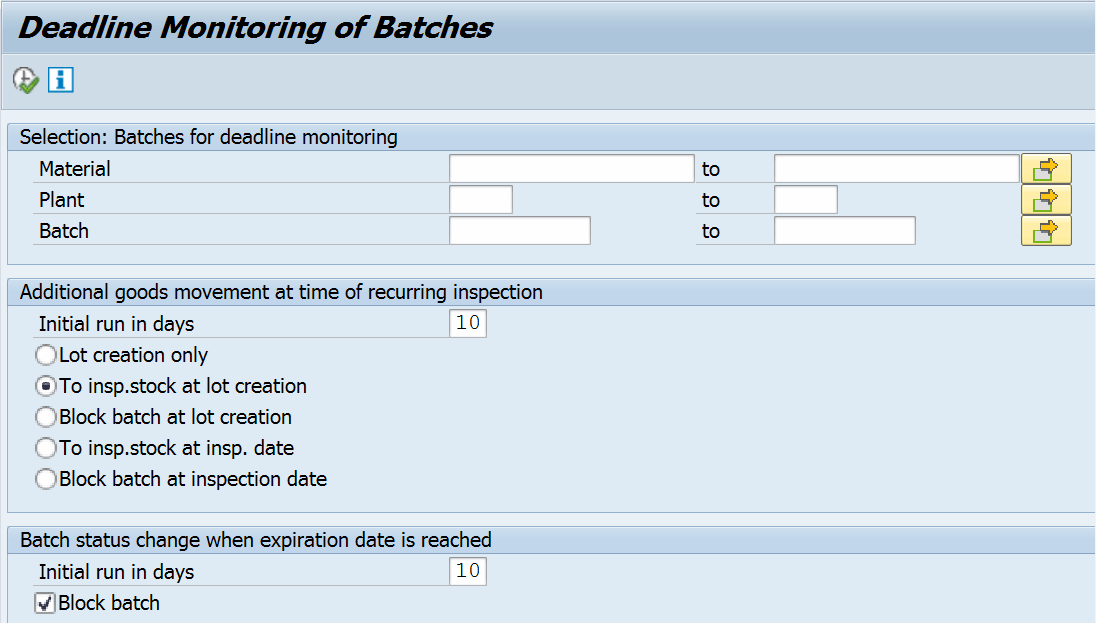This screenshot has height=623, width=1096.
Task: Choose Block batch at inspection date
Action: click(x=46, y=479)
